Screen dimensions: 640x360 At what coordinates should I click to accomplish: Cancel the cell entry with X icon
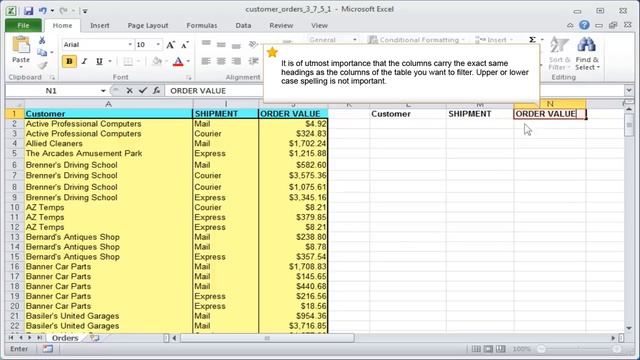click(129, 91)
